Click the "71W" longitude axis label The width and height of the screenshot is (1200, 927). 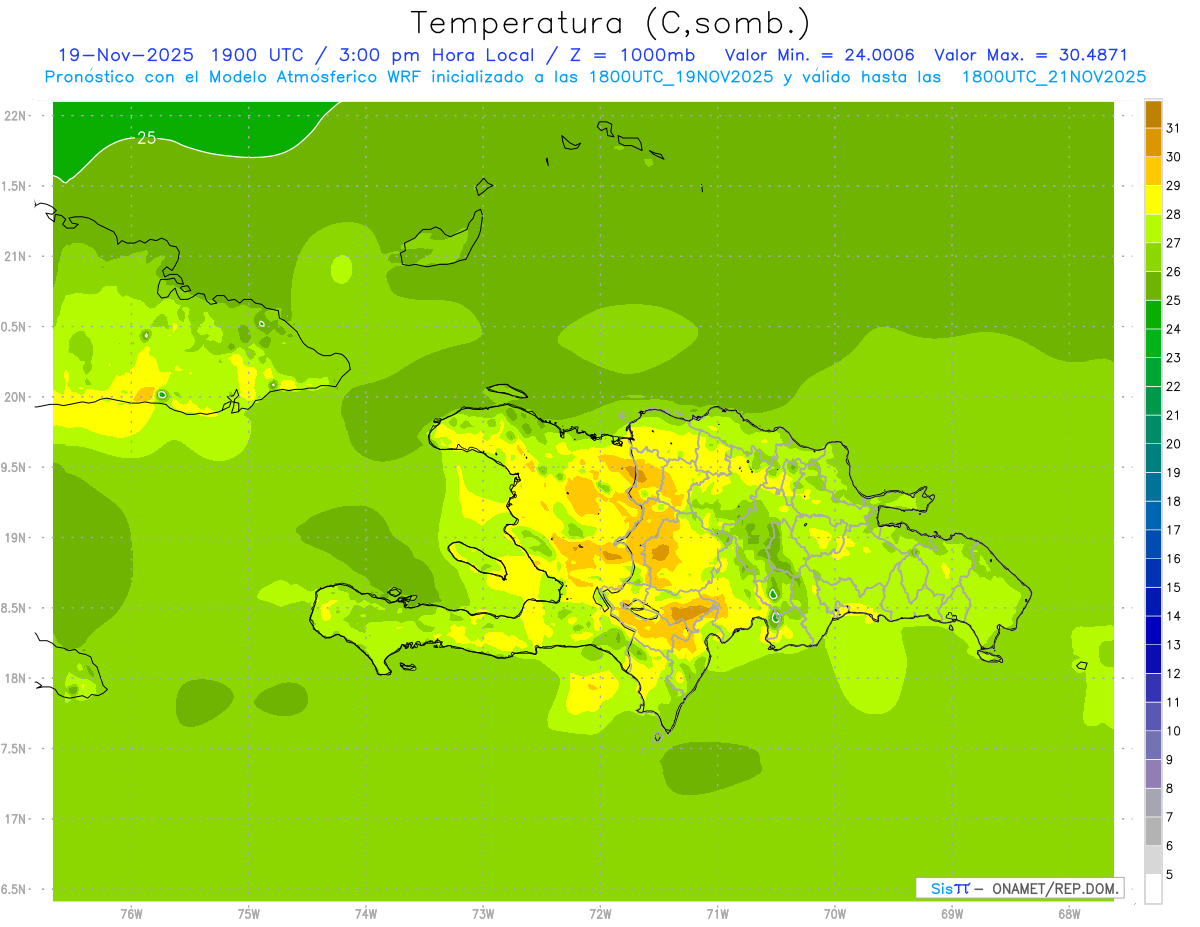(717, 914)
